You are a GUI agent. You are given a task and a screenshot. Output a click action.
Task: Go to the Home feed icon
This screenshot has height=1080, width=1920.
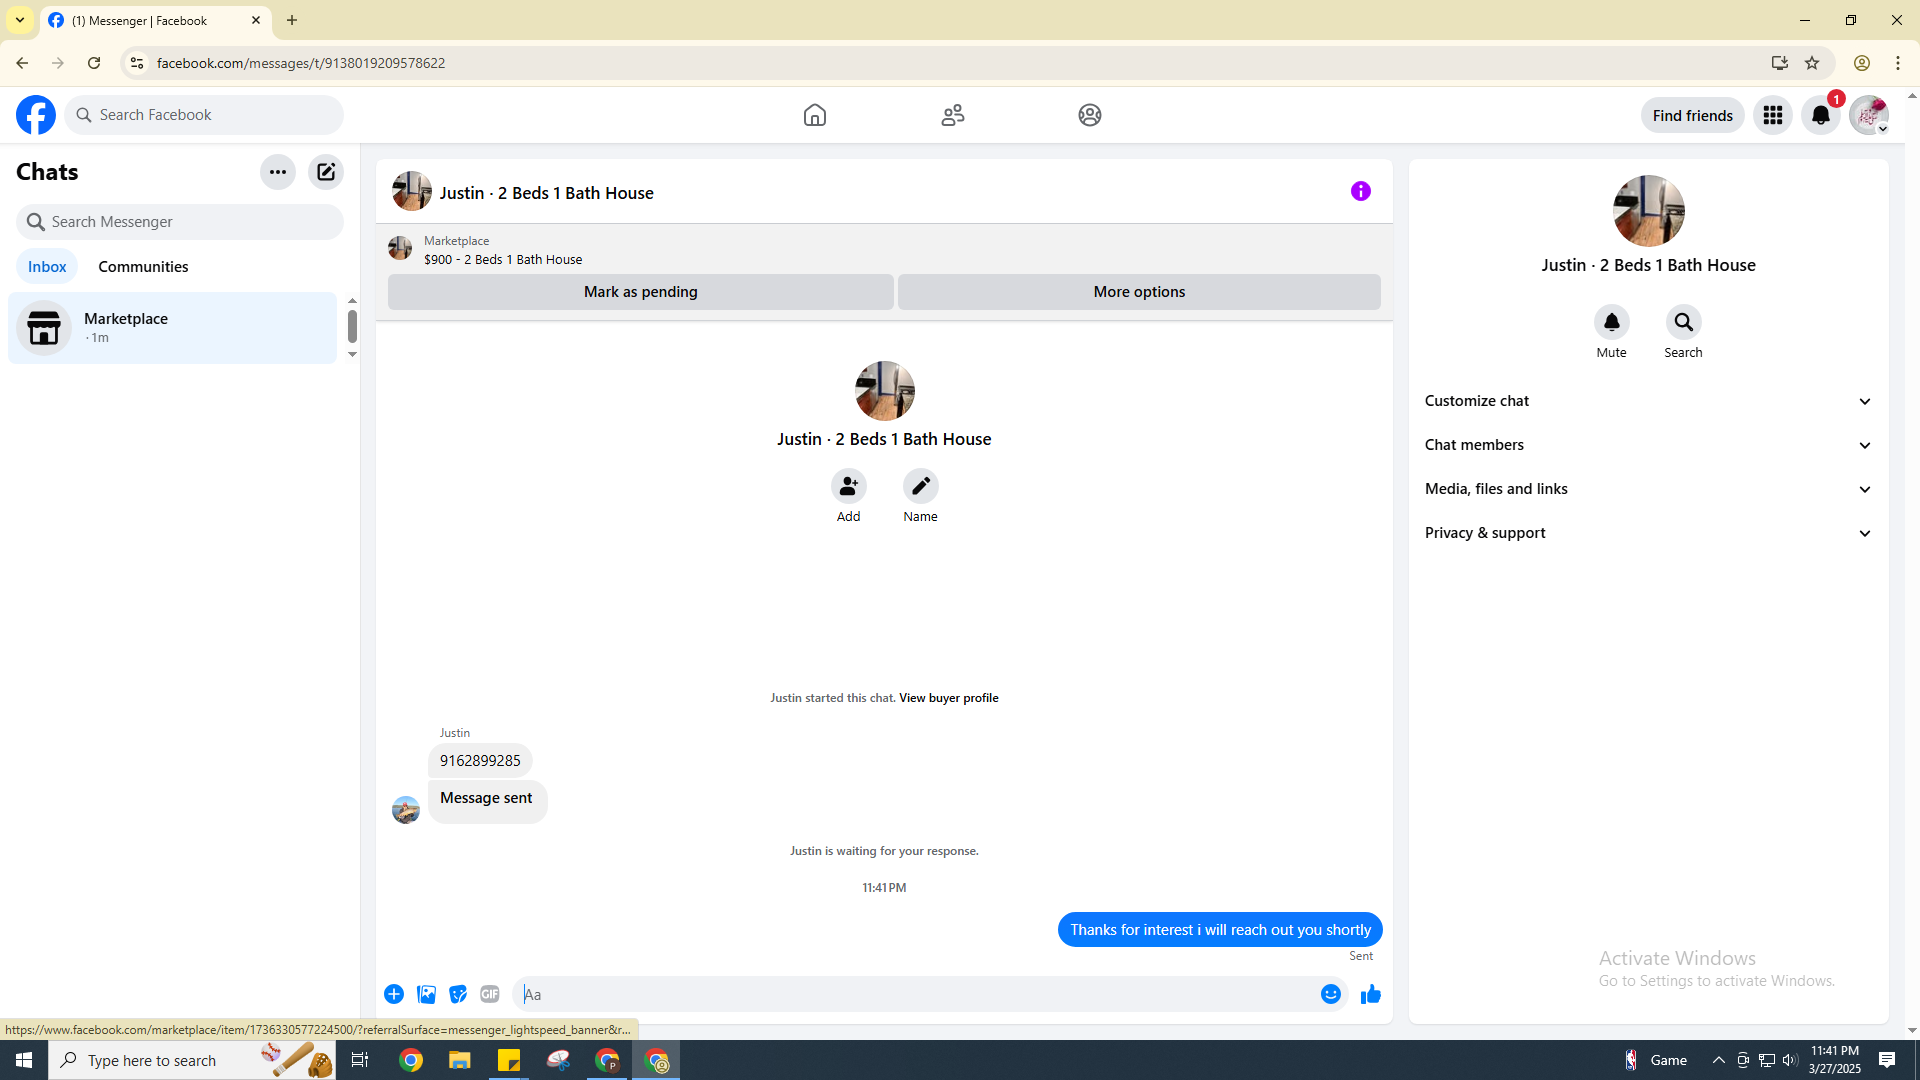(815, 115)
